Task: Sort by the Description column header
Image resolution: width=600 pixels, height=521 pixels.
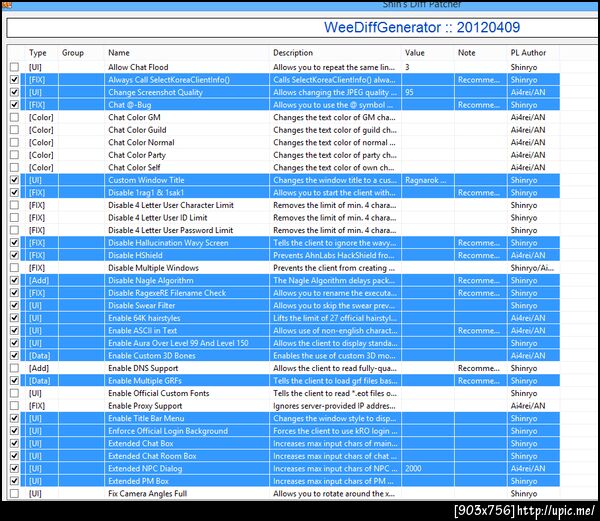Action: tap(293, 53)
